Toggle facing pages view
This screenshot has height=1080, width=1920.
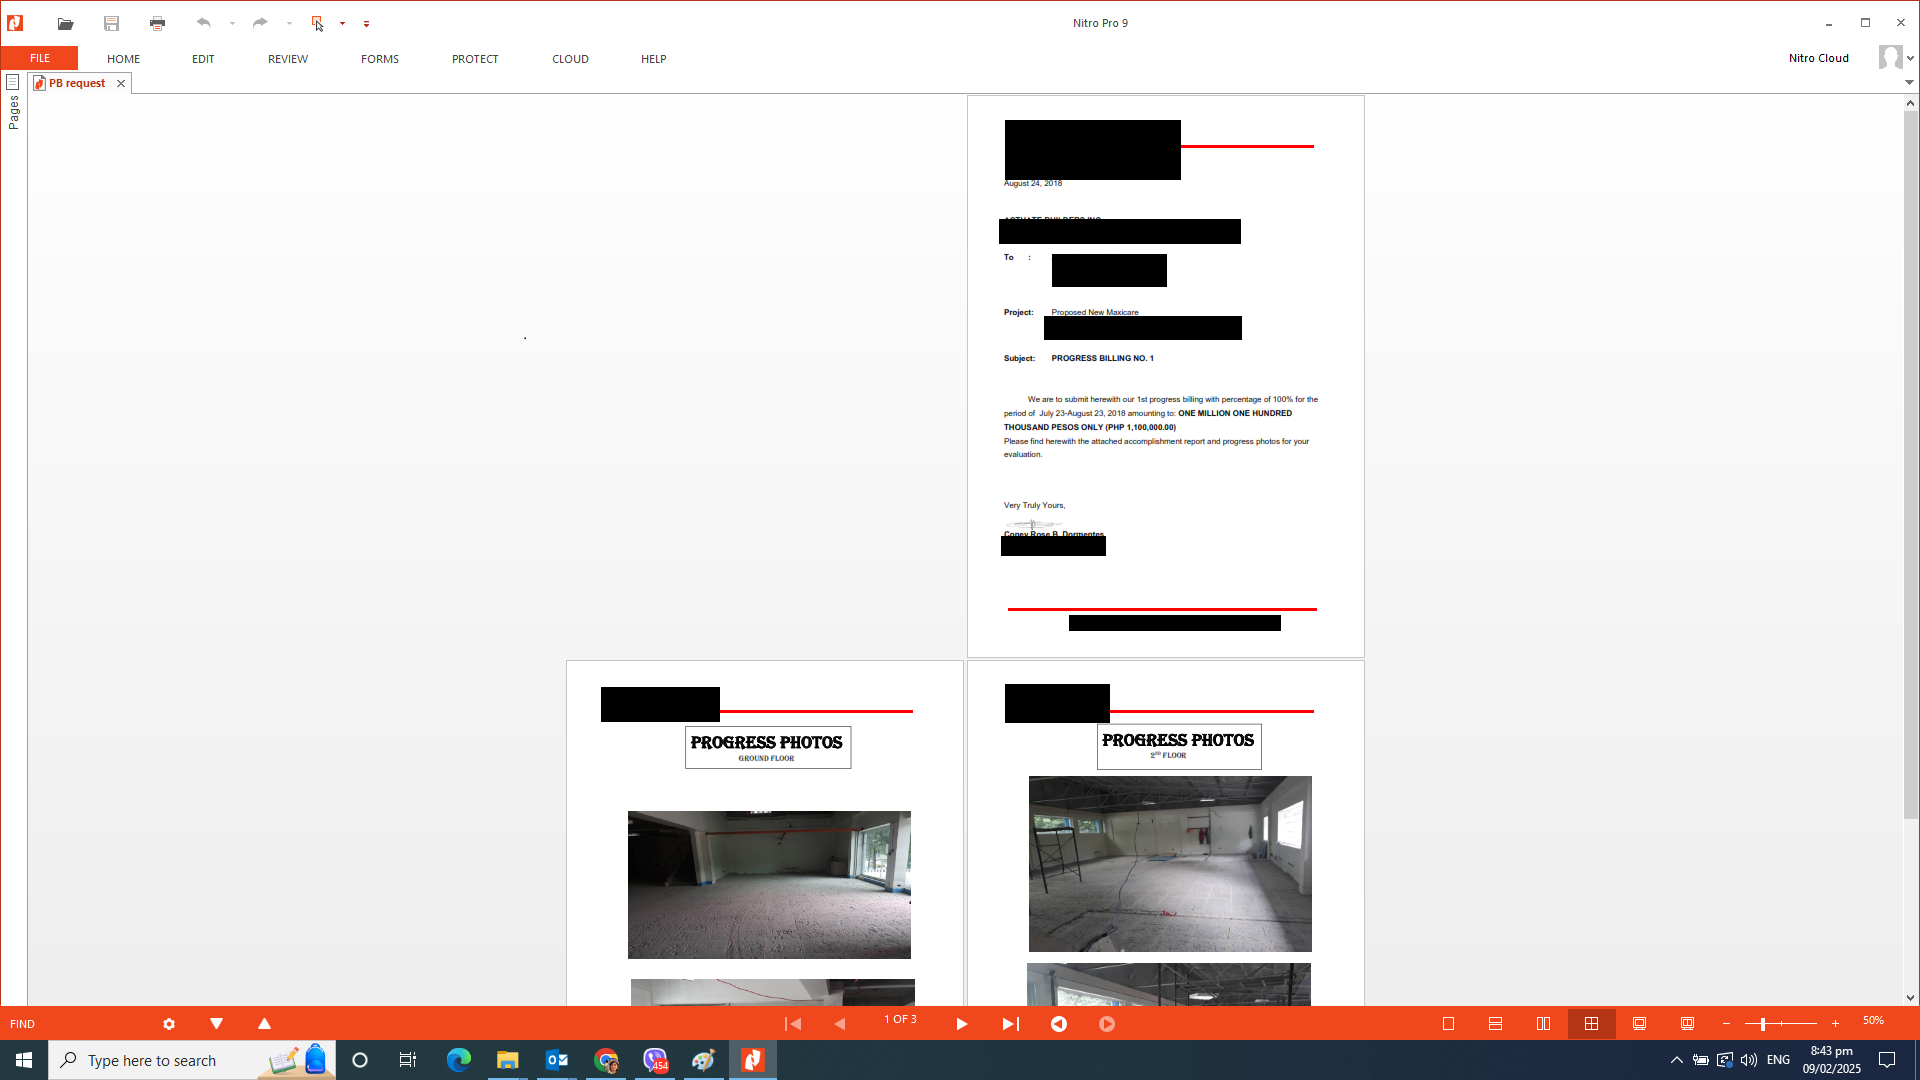[x=1543, y=1024]
